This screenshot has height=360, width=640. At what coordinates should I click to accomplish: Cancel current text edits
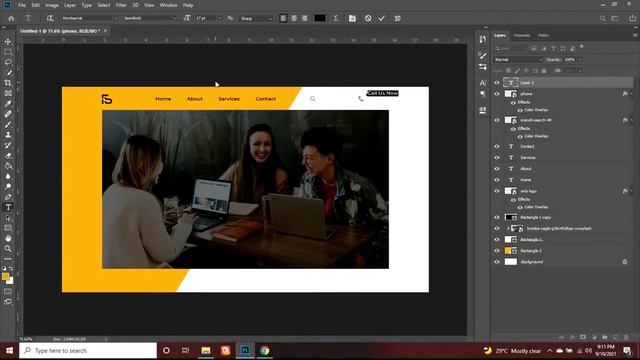368,18
